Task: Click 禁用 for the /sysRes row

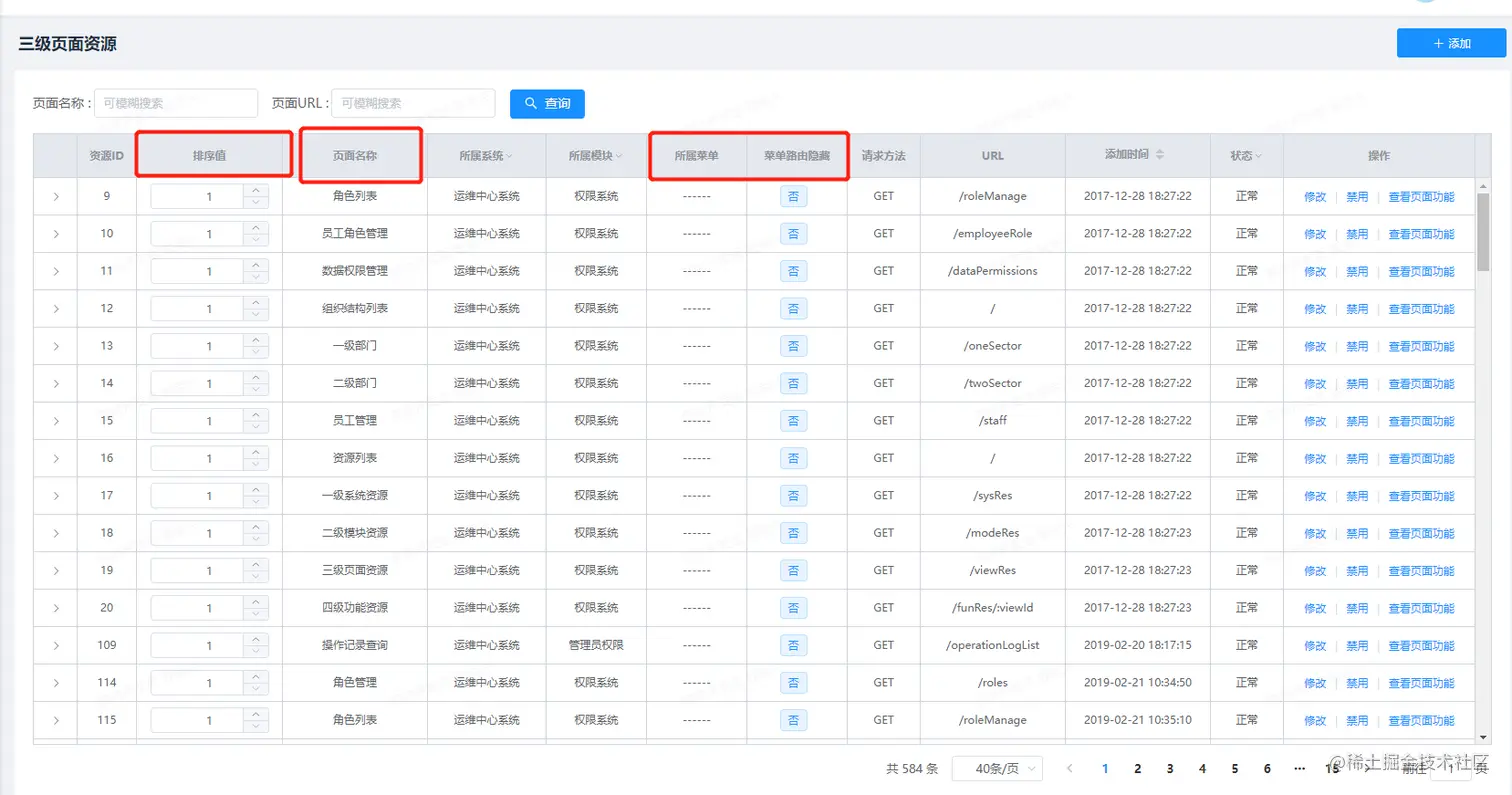Action: coord(1357,497)
